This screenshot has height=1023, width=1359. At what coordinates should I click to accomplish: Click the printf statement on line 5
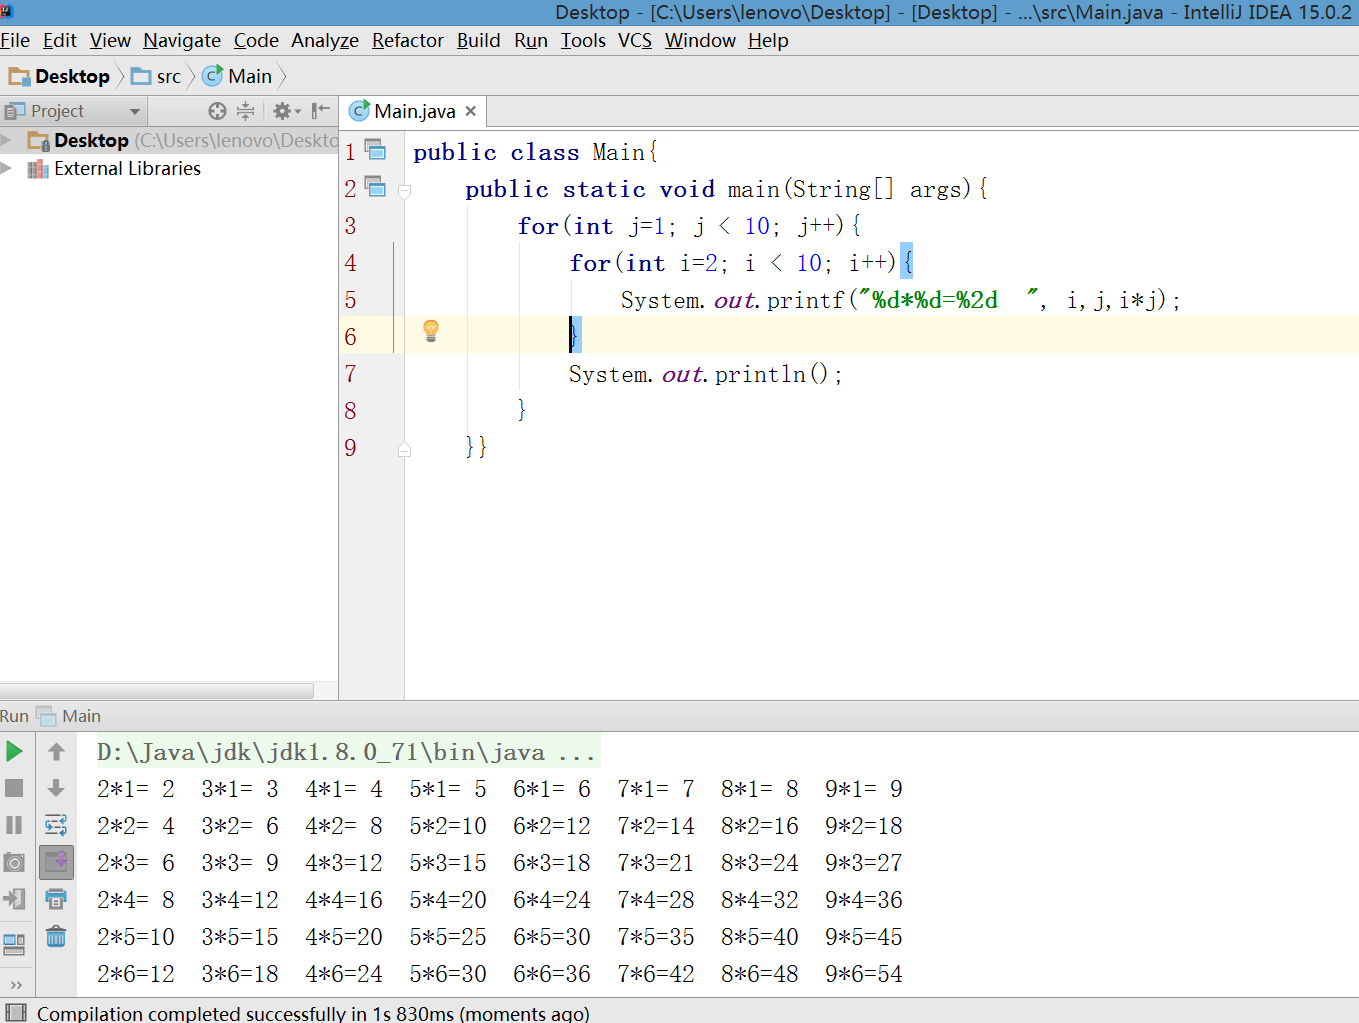coord(900,300)
